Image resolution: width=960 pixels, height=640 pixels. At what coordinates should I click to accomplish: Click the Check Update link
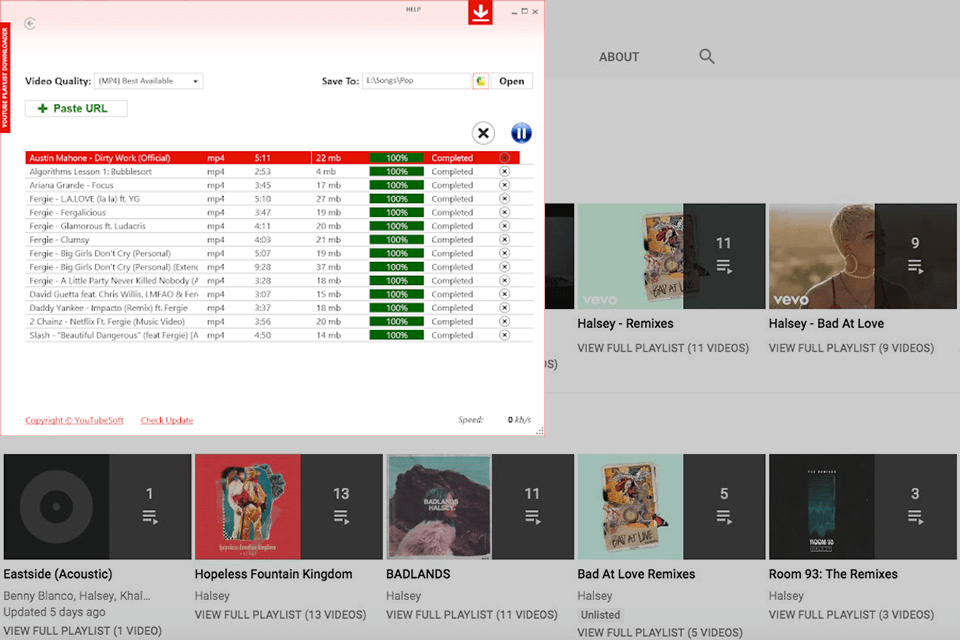pos(166,420)
